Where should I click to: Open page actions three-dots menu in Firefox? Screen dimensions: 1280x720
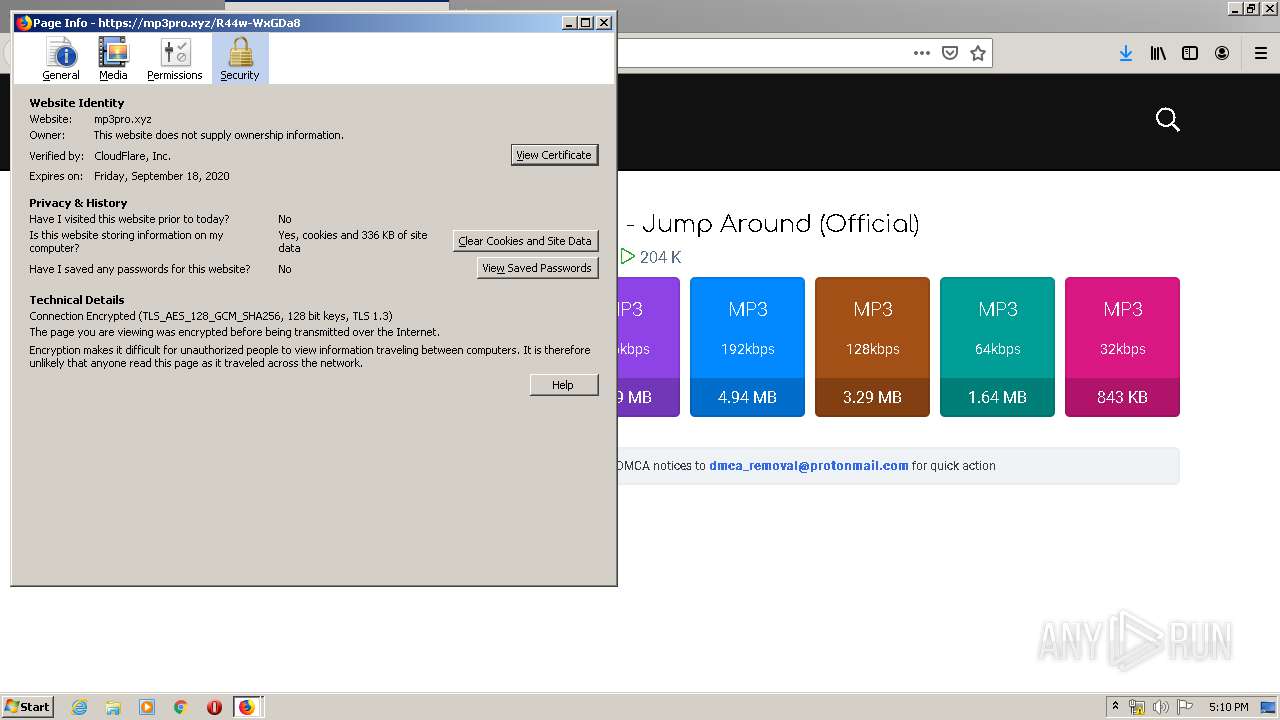pyautogui.click(x=922, y=53)
